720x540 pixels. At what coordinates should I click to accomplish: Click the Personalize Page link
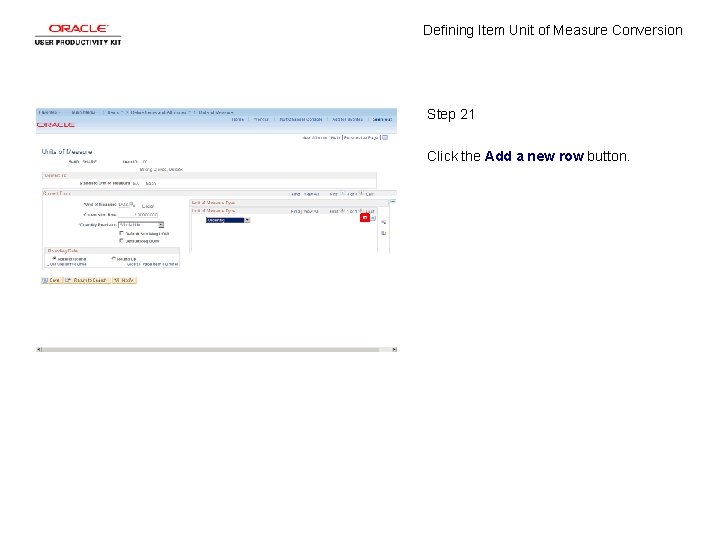click(361, 137)
